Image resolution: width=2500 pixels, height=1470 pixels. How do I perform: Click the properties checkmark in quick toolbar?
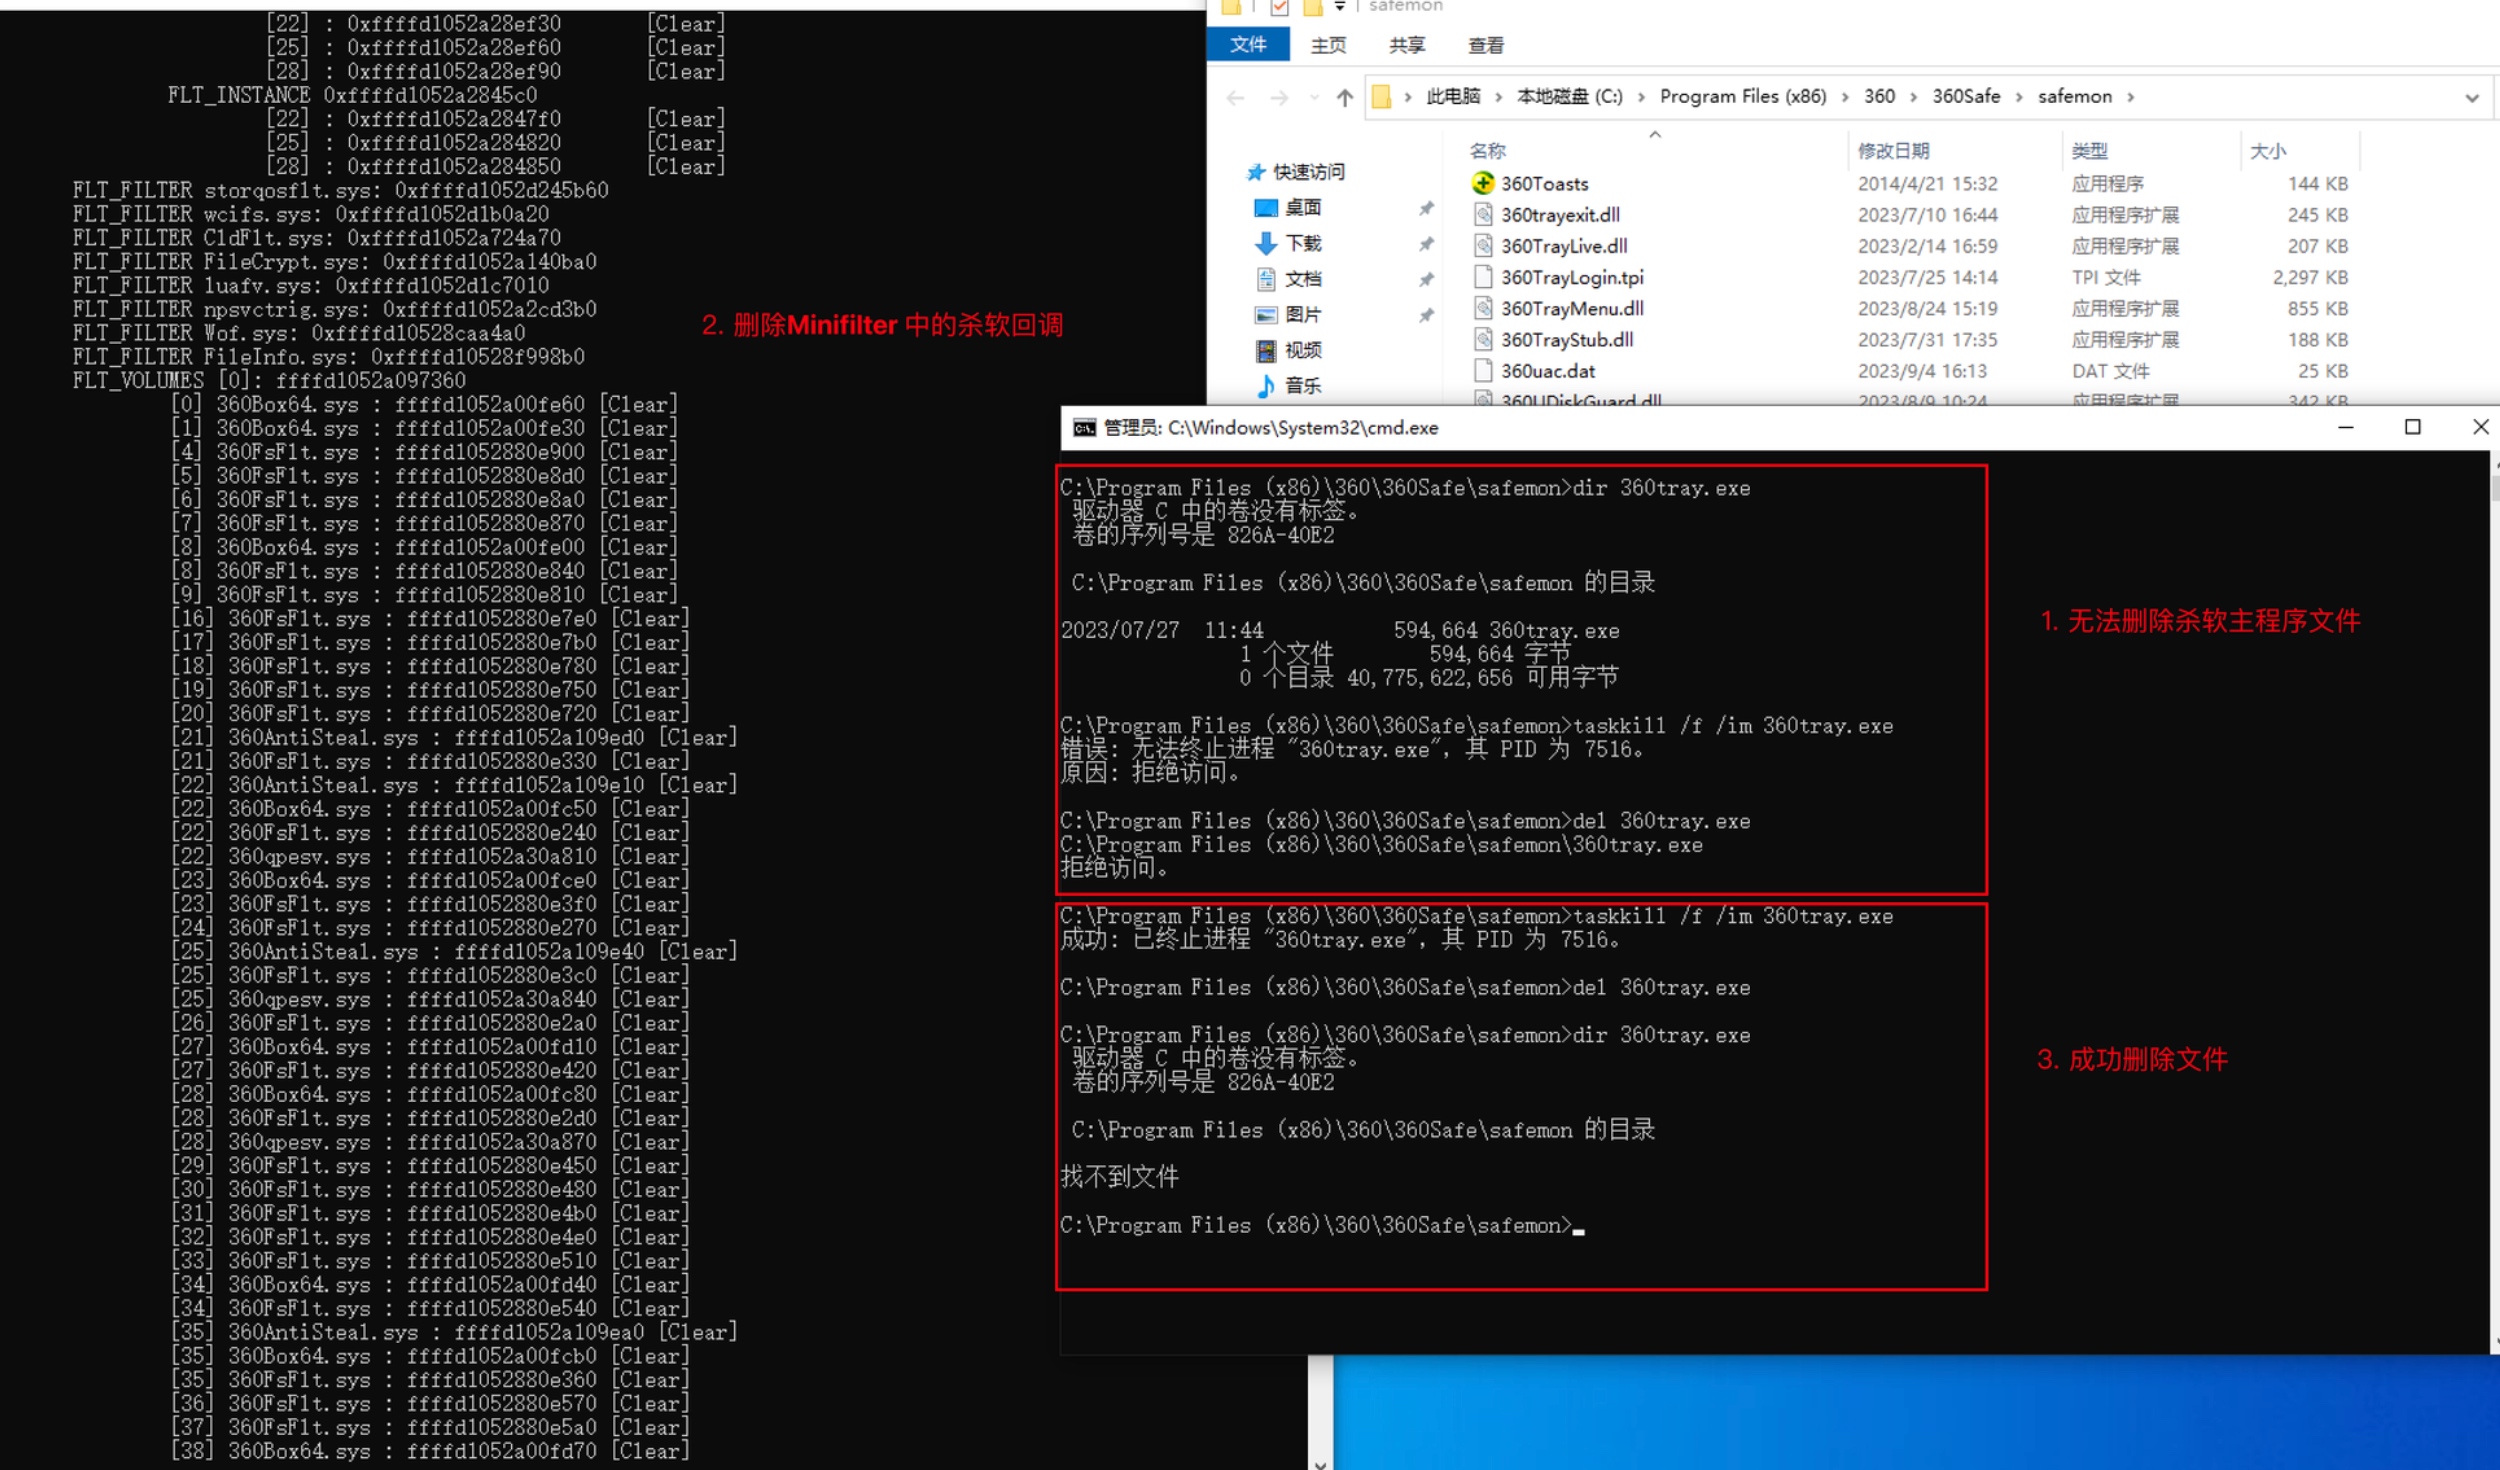pyautogui.click(x=1279, y=8)
